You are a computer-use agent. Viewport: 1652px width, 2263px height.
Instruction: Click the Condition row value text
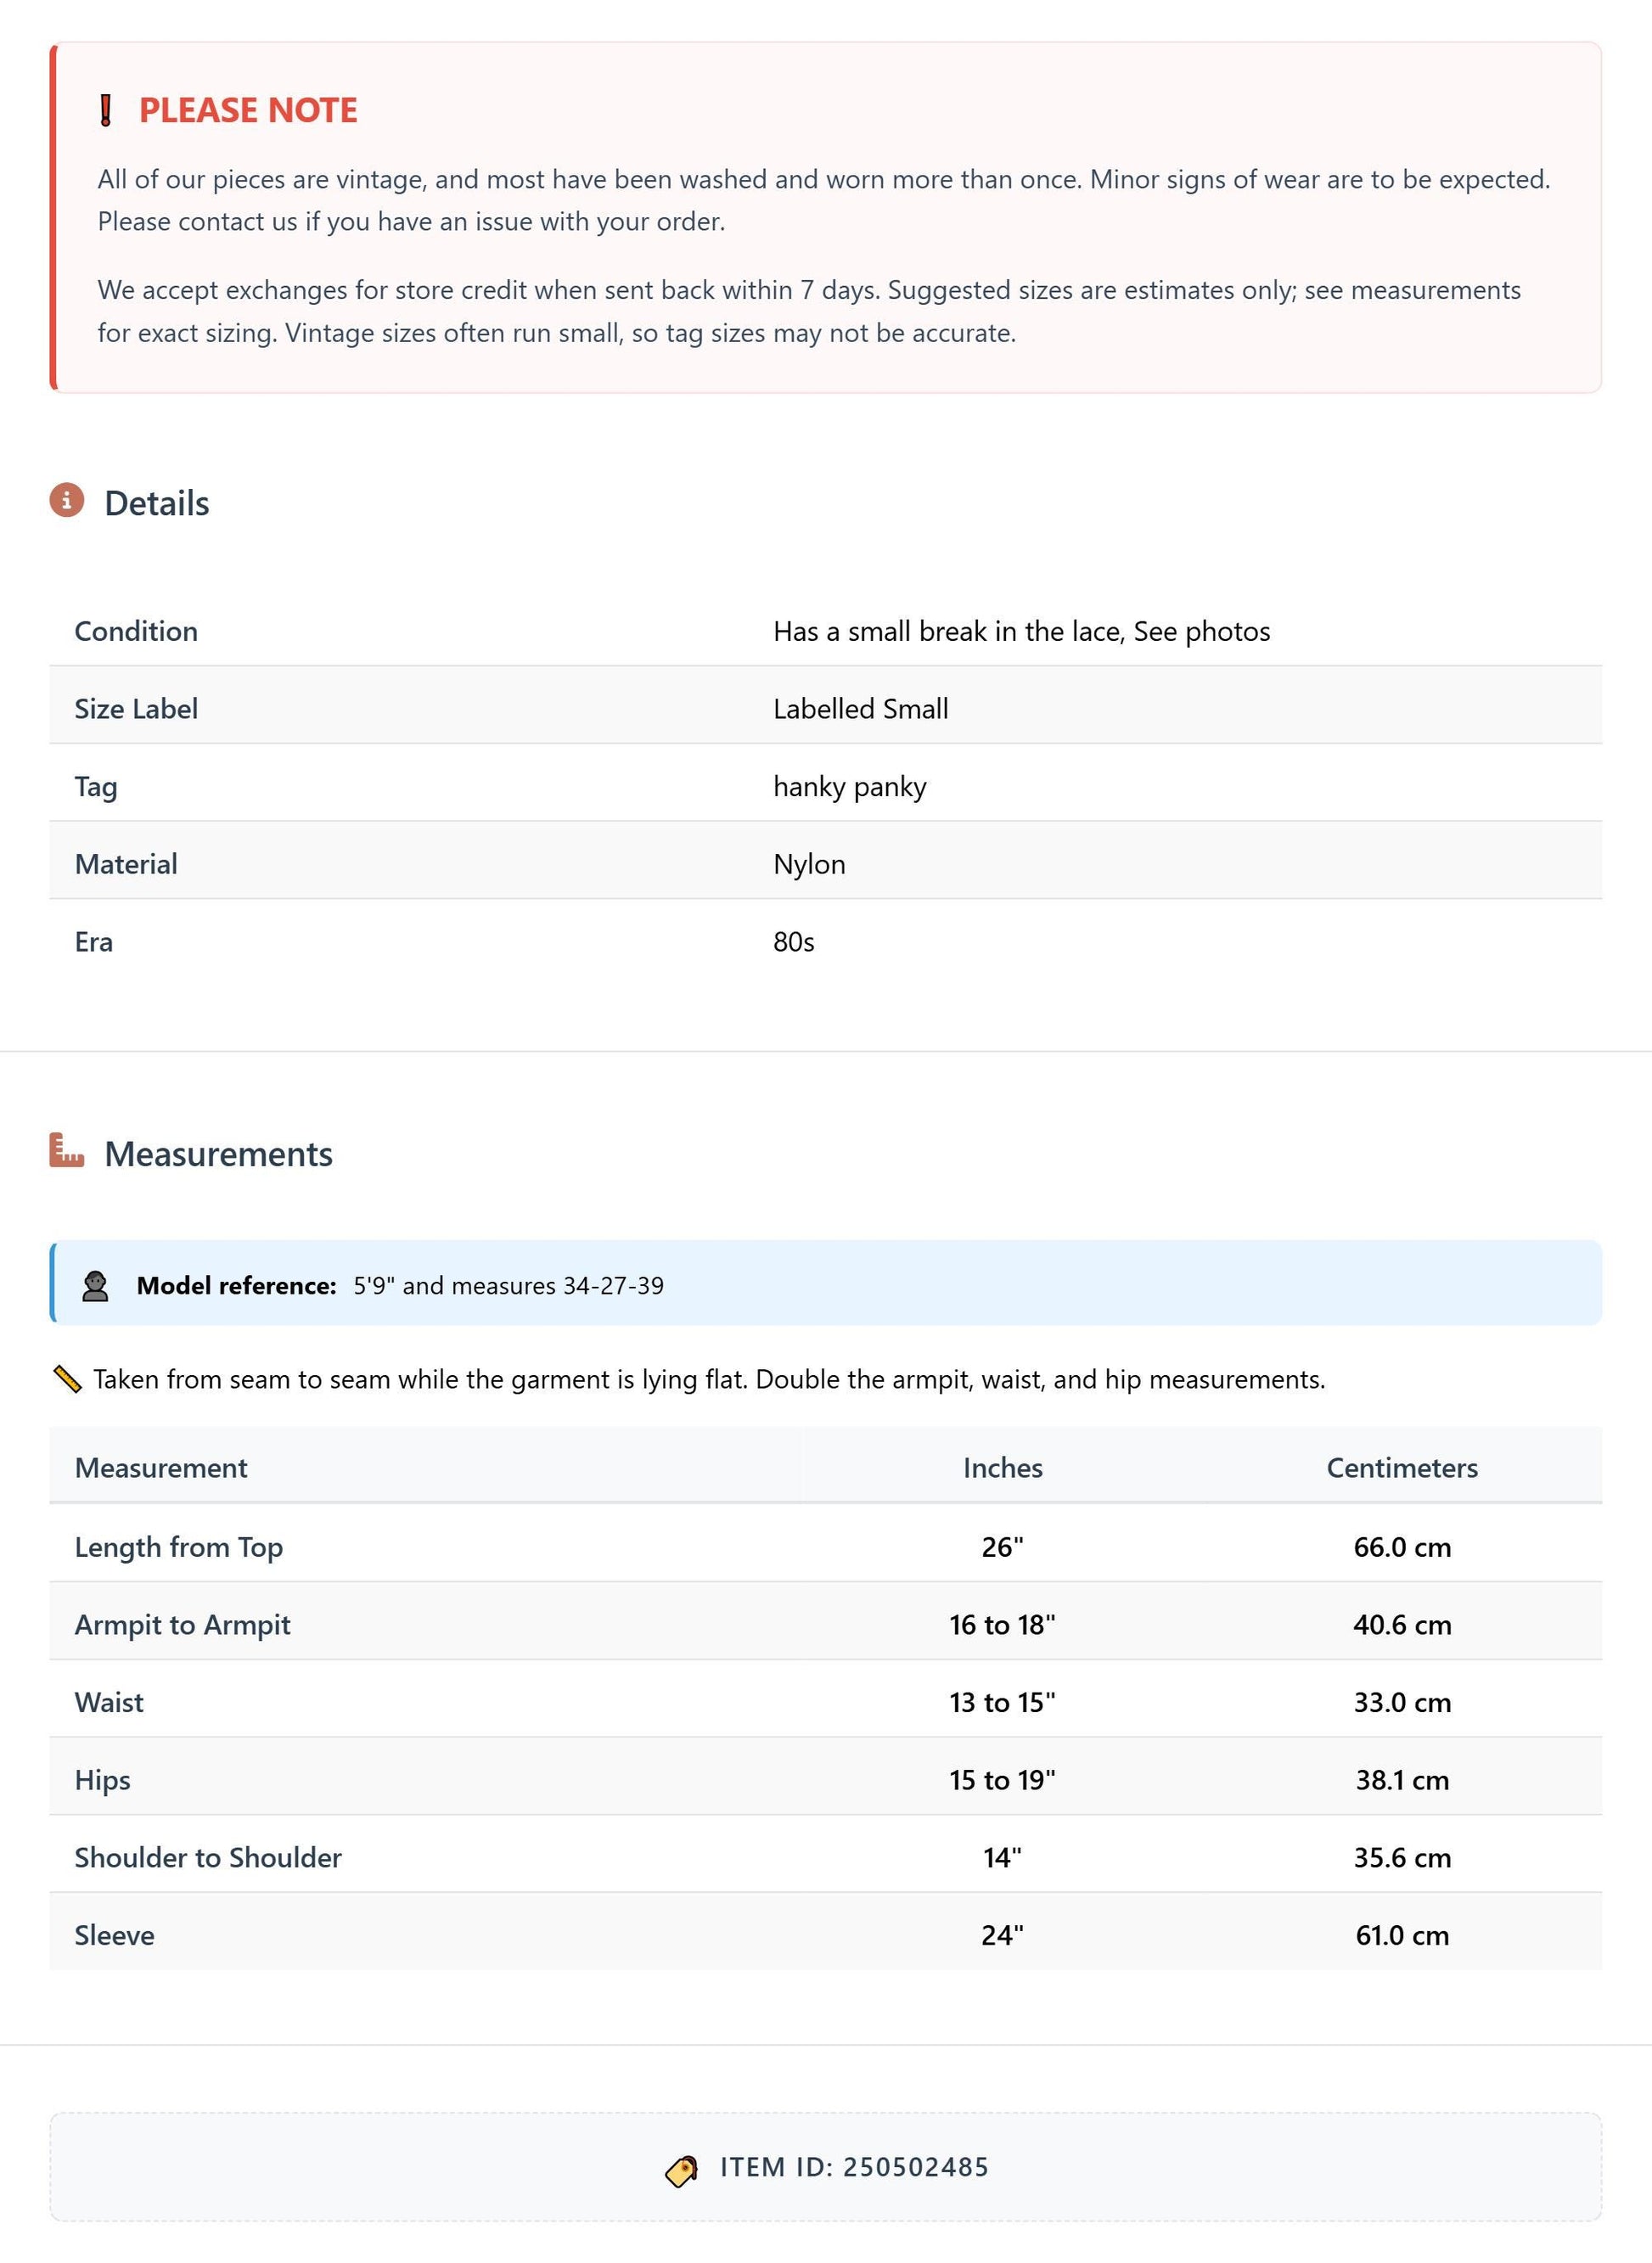1021,631
